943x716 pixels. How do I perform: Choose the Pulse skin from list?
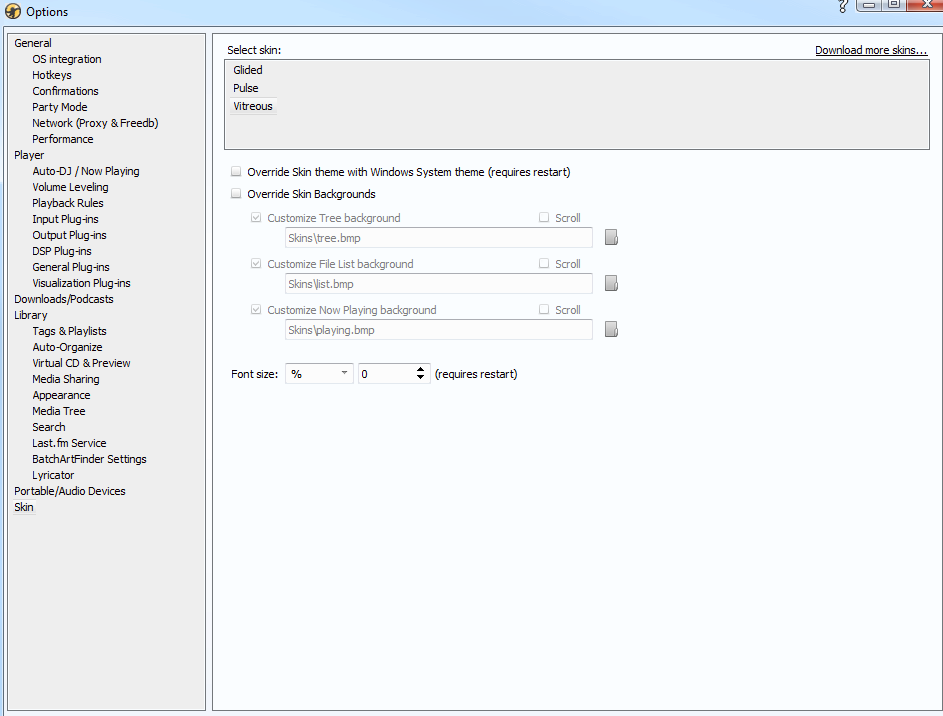click(246, 88)
